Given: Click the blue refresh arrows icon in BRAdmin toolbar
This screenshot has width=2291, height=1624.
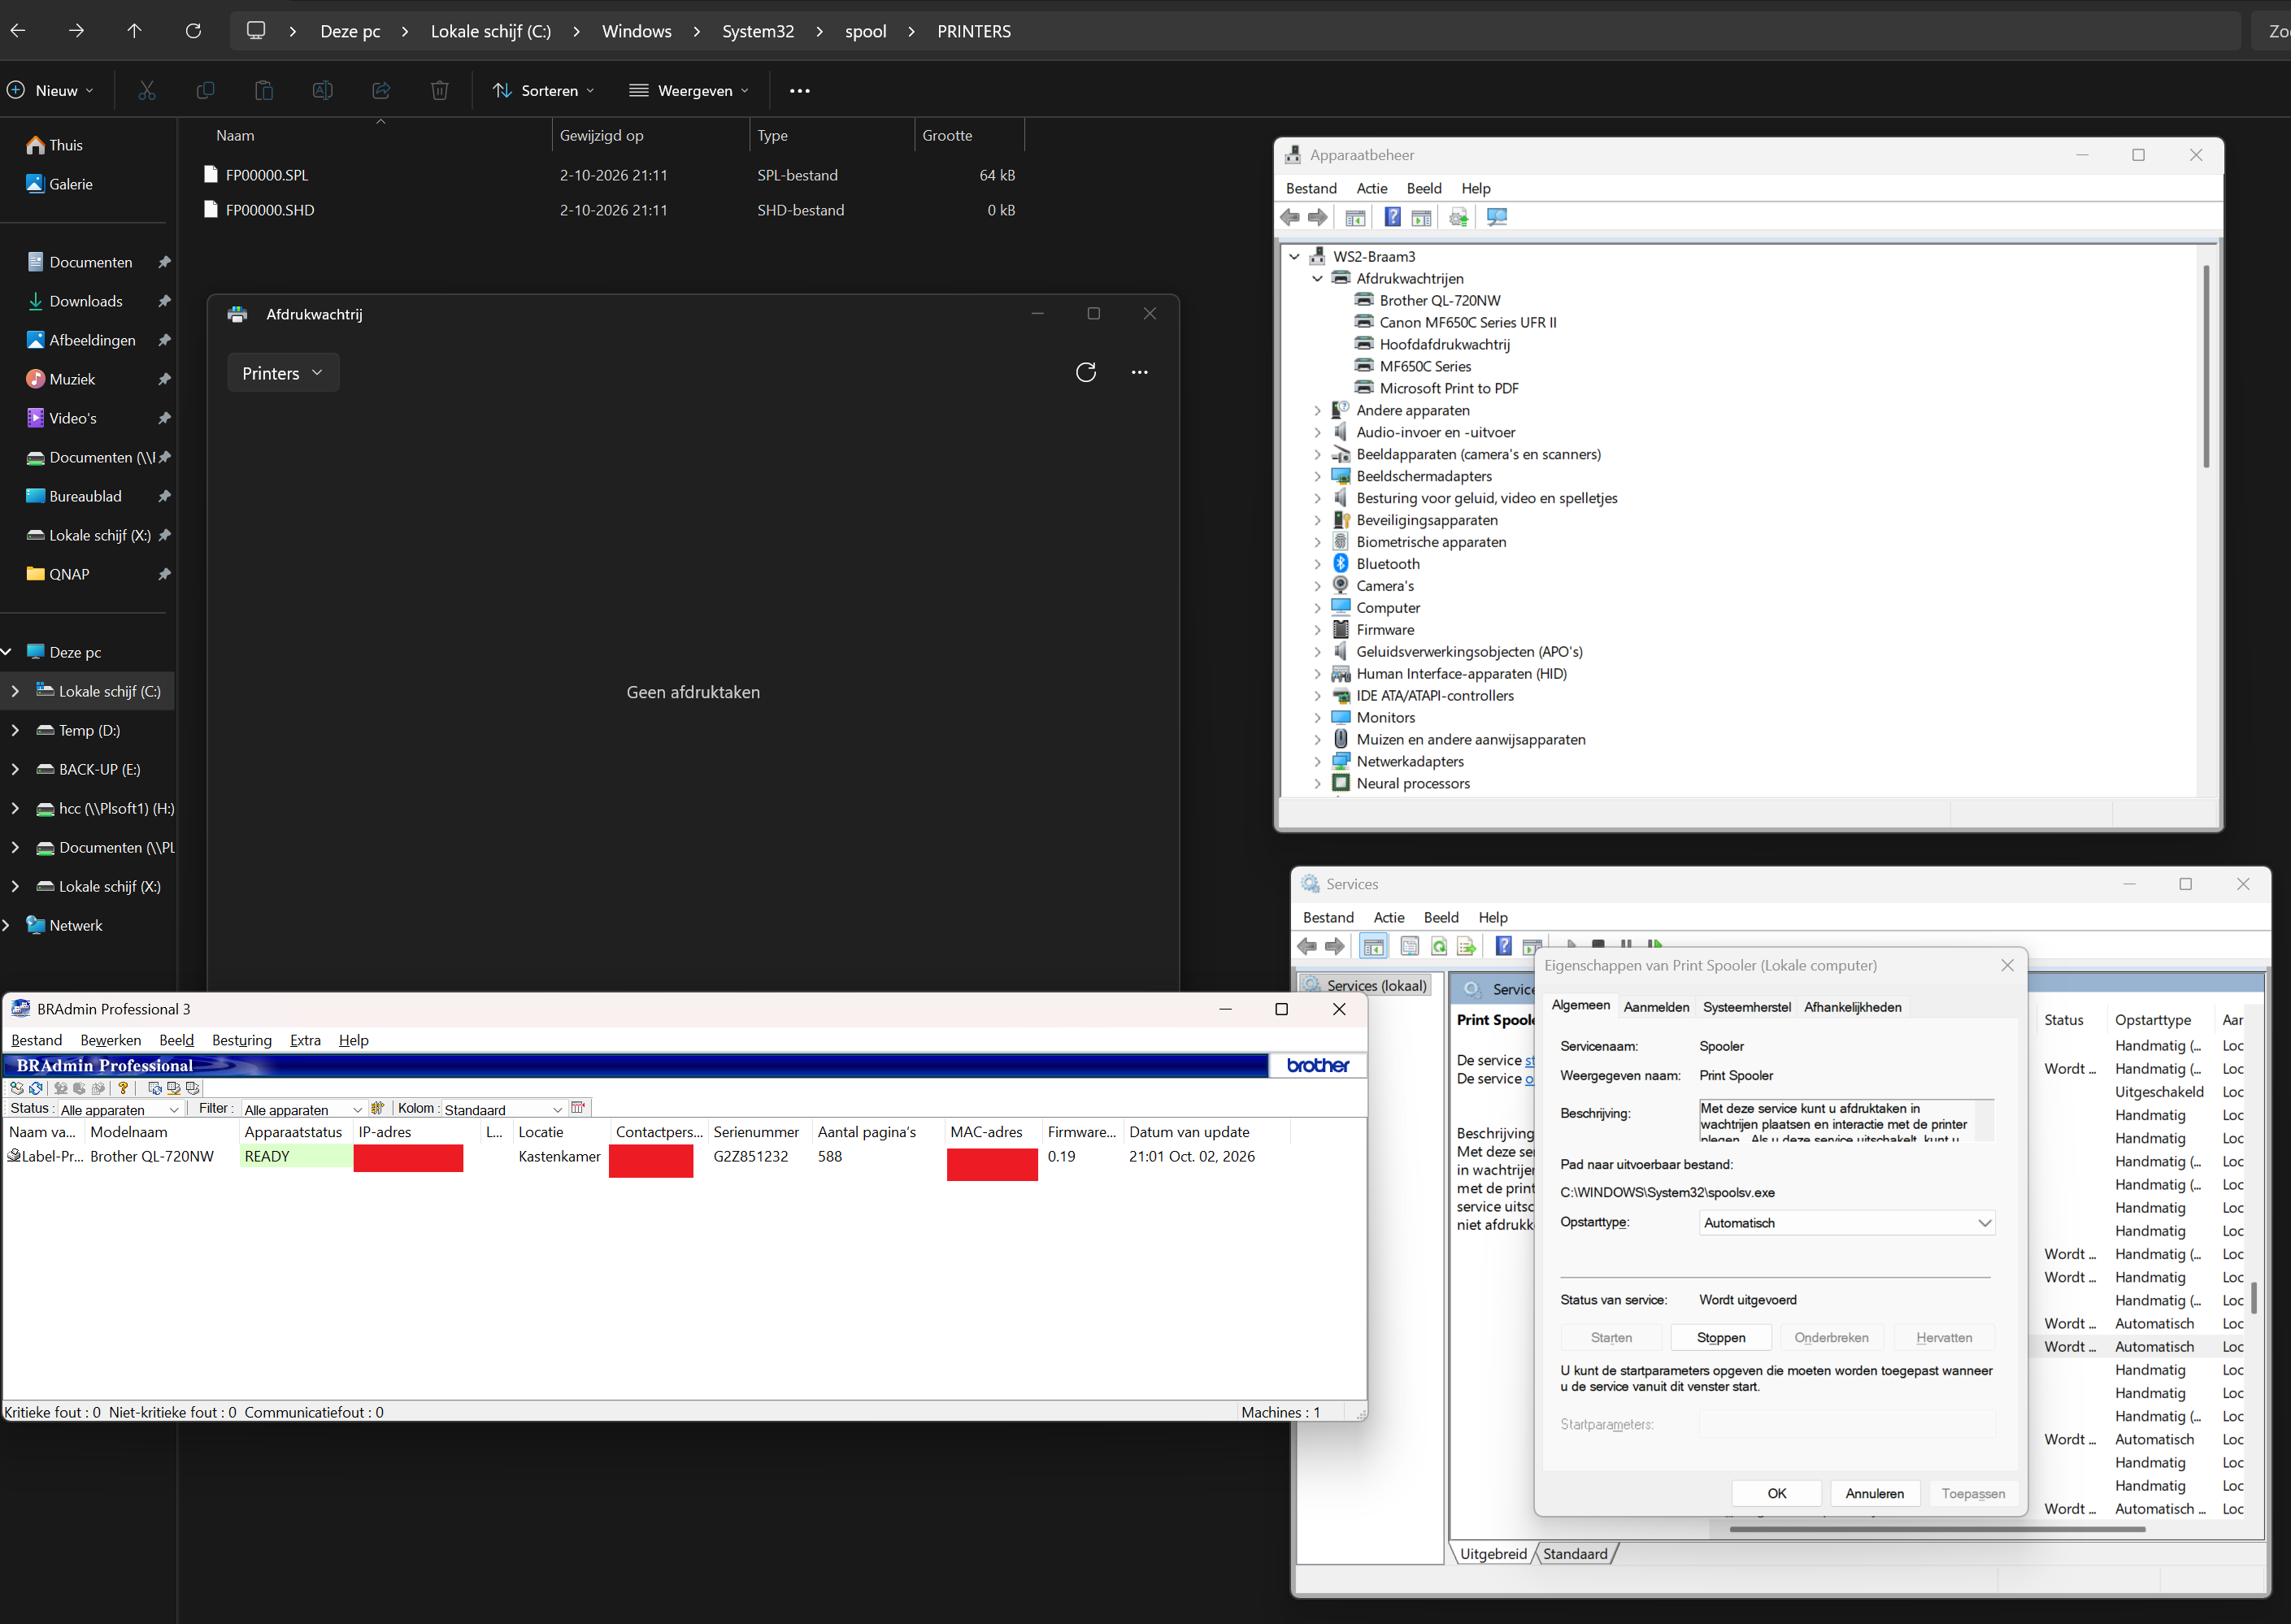Looking at the screenshot, I should coord(36,1088).
